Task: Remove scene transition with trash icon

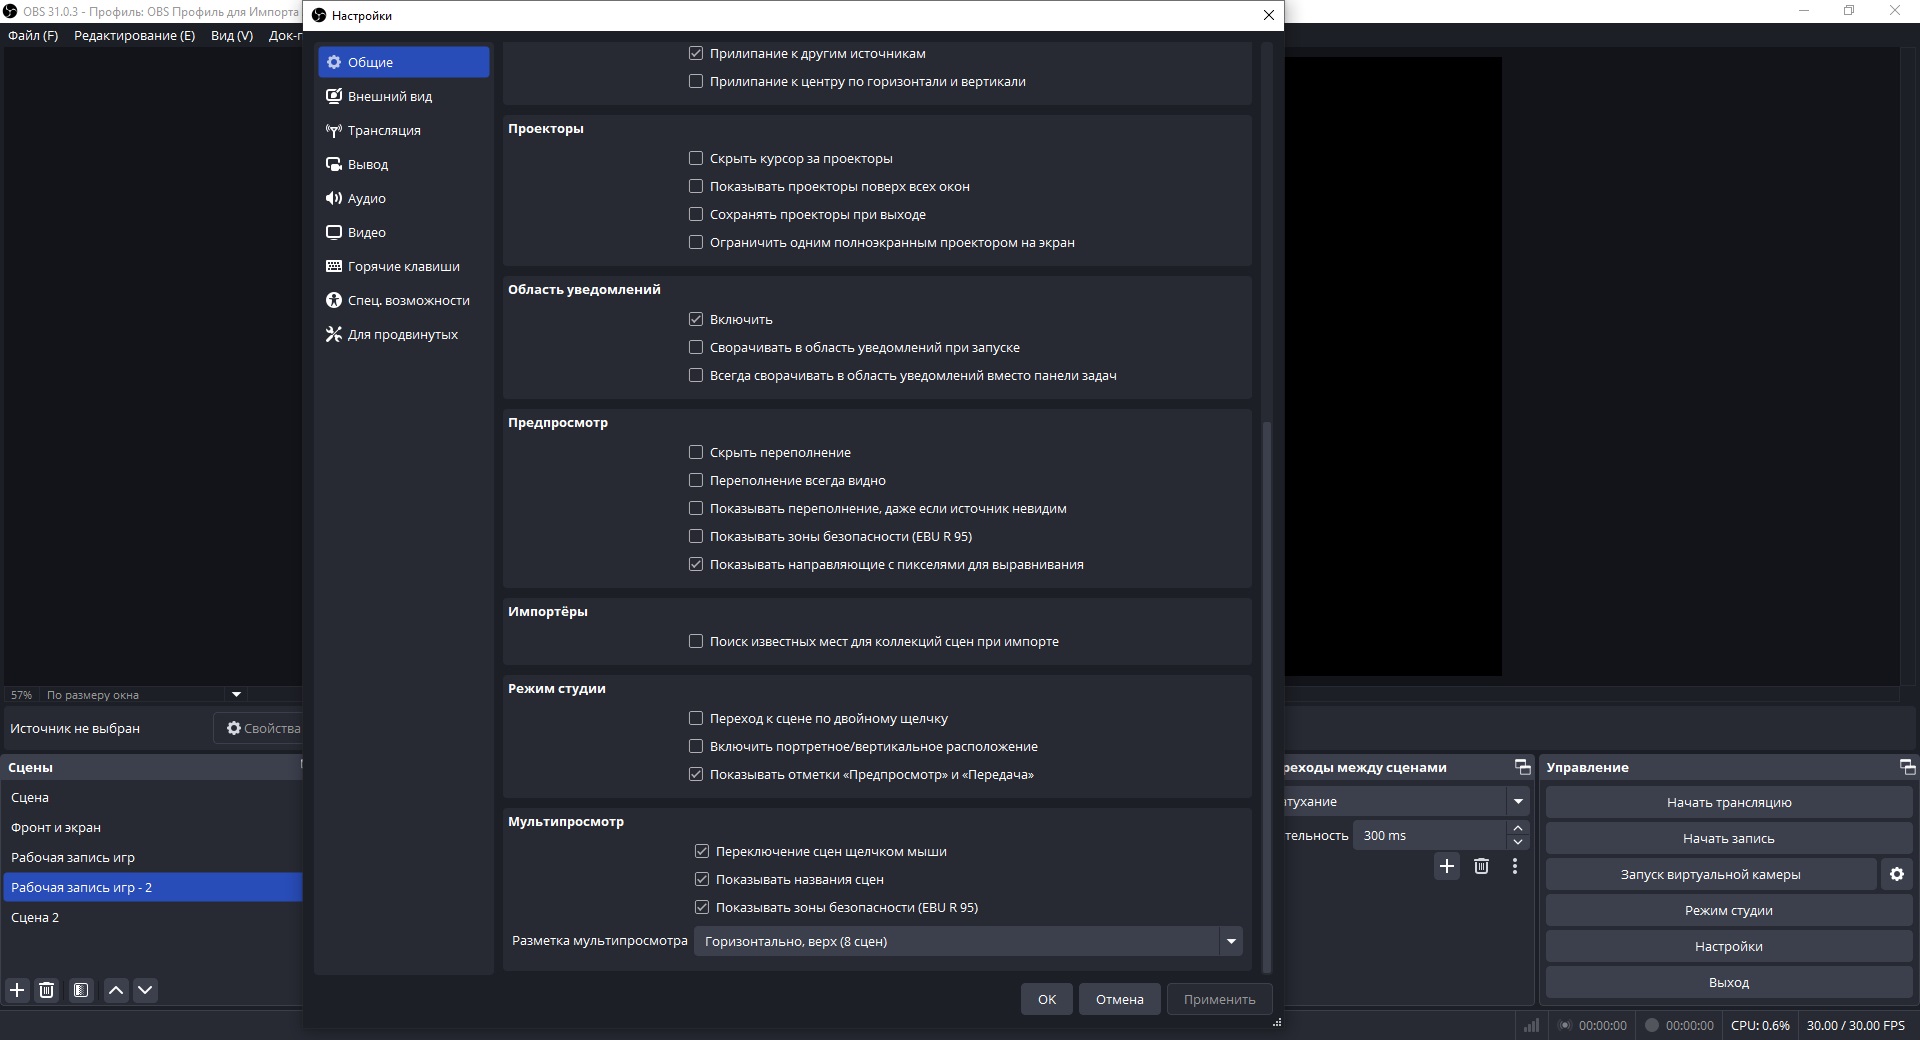Action: click(1481, 866)
